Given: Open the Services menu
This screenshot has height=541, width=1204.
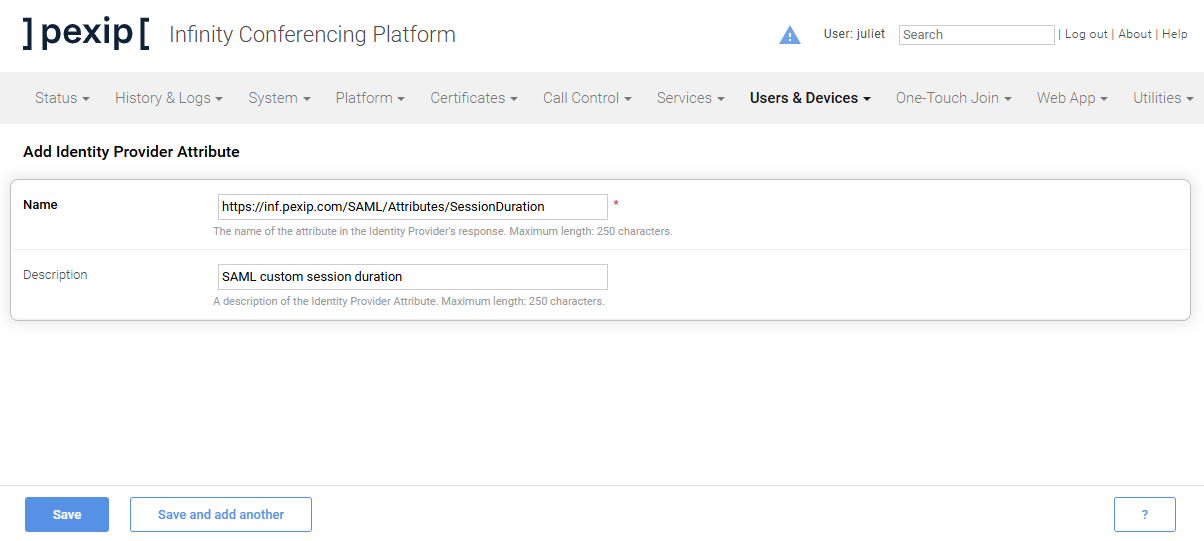Looking at the screenshot, I should click(690, 98).
